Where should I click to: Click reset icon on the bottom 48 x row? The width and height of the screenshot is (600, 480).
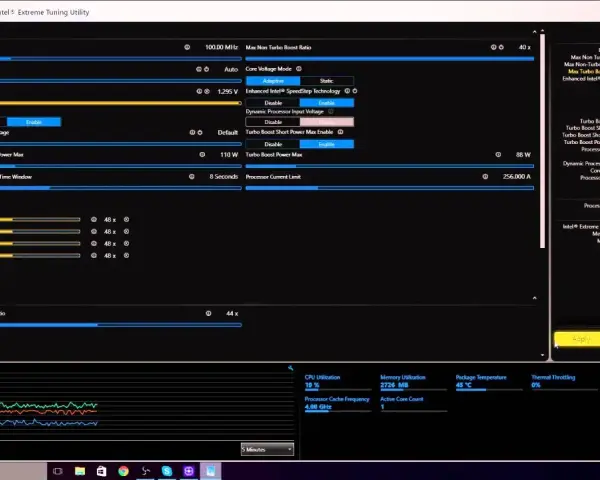(x=126, y=255)
